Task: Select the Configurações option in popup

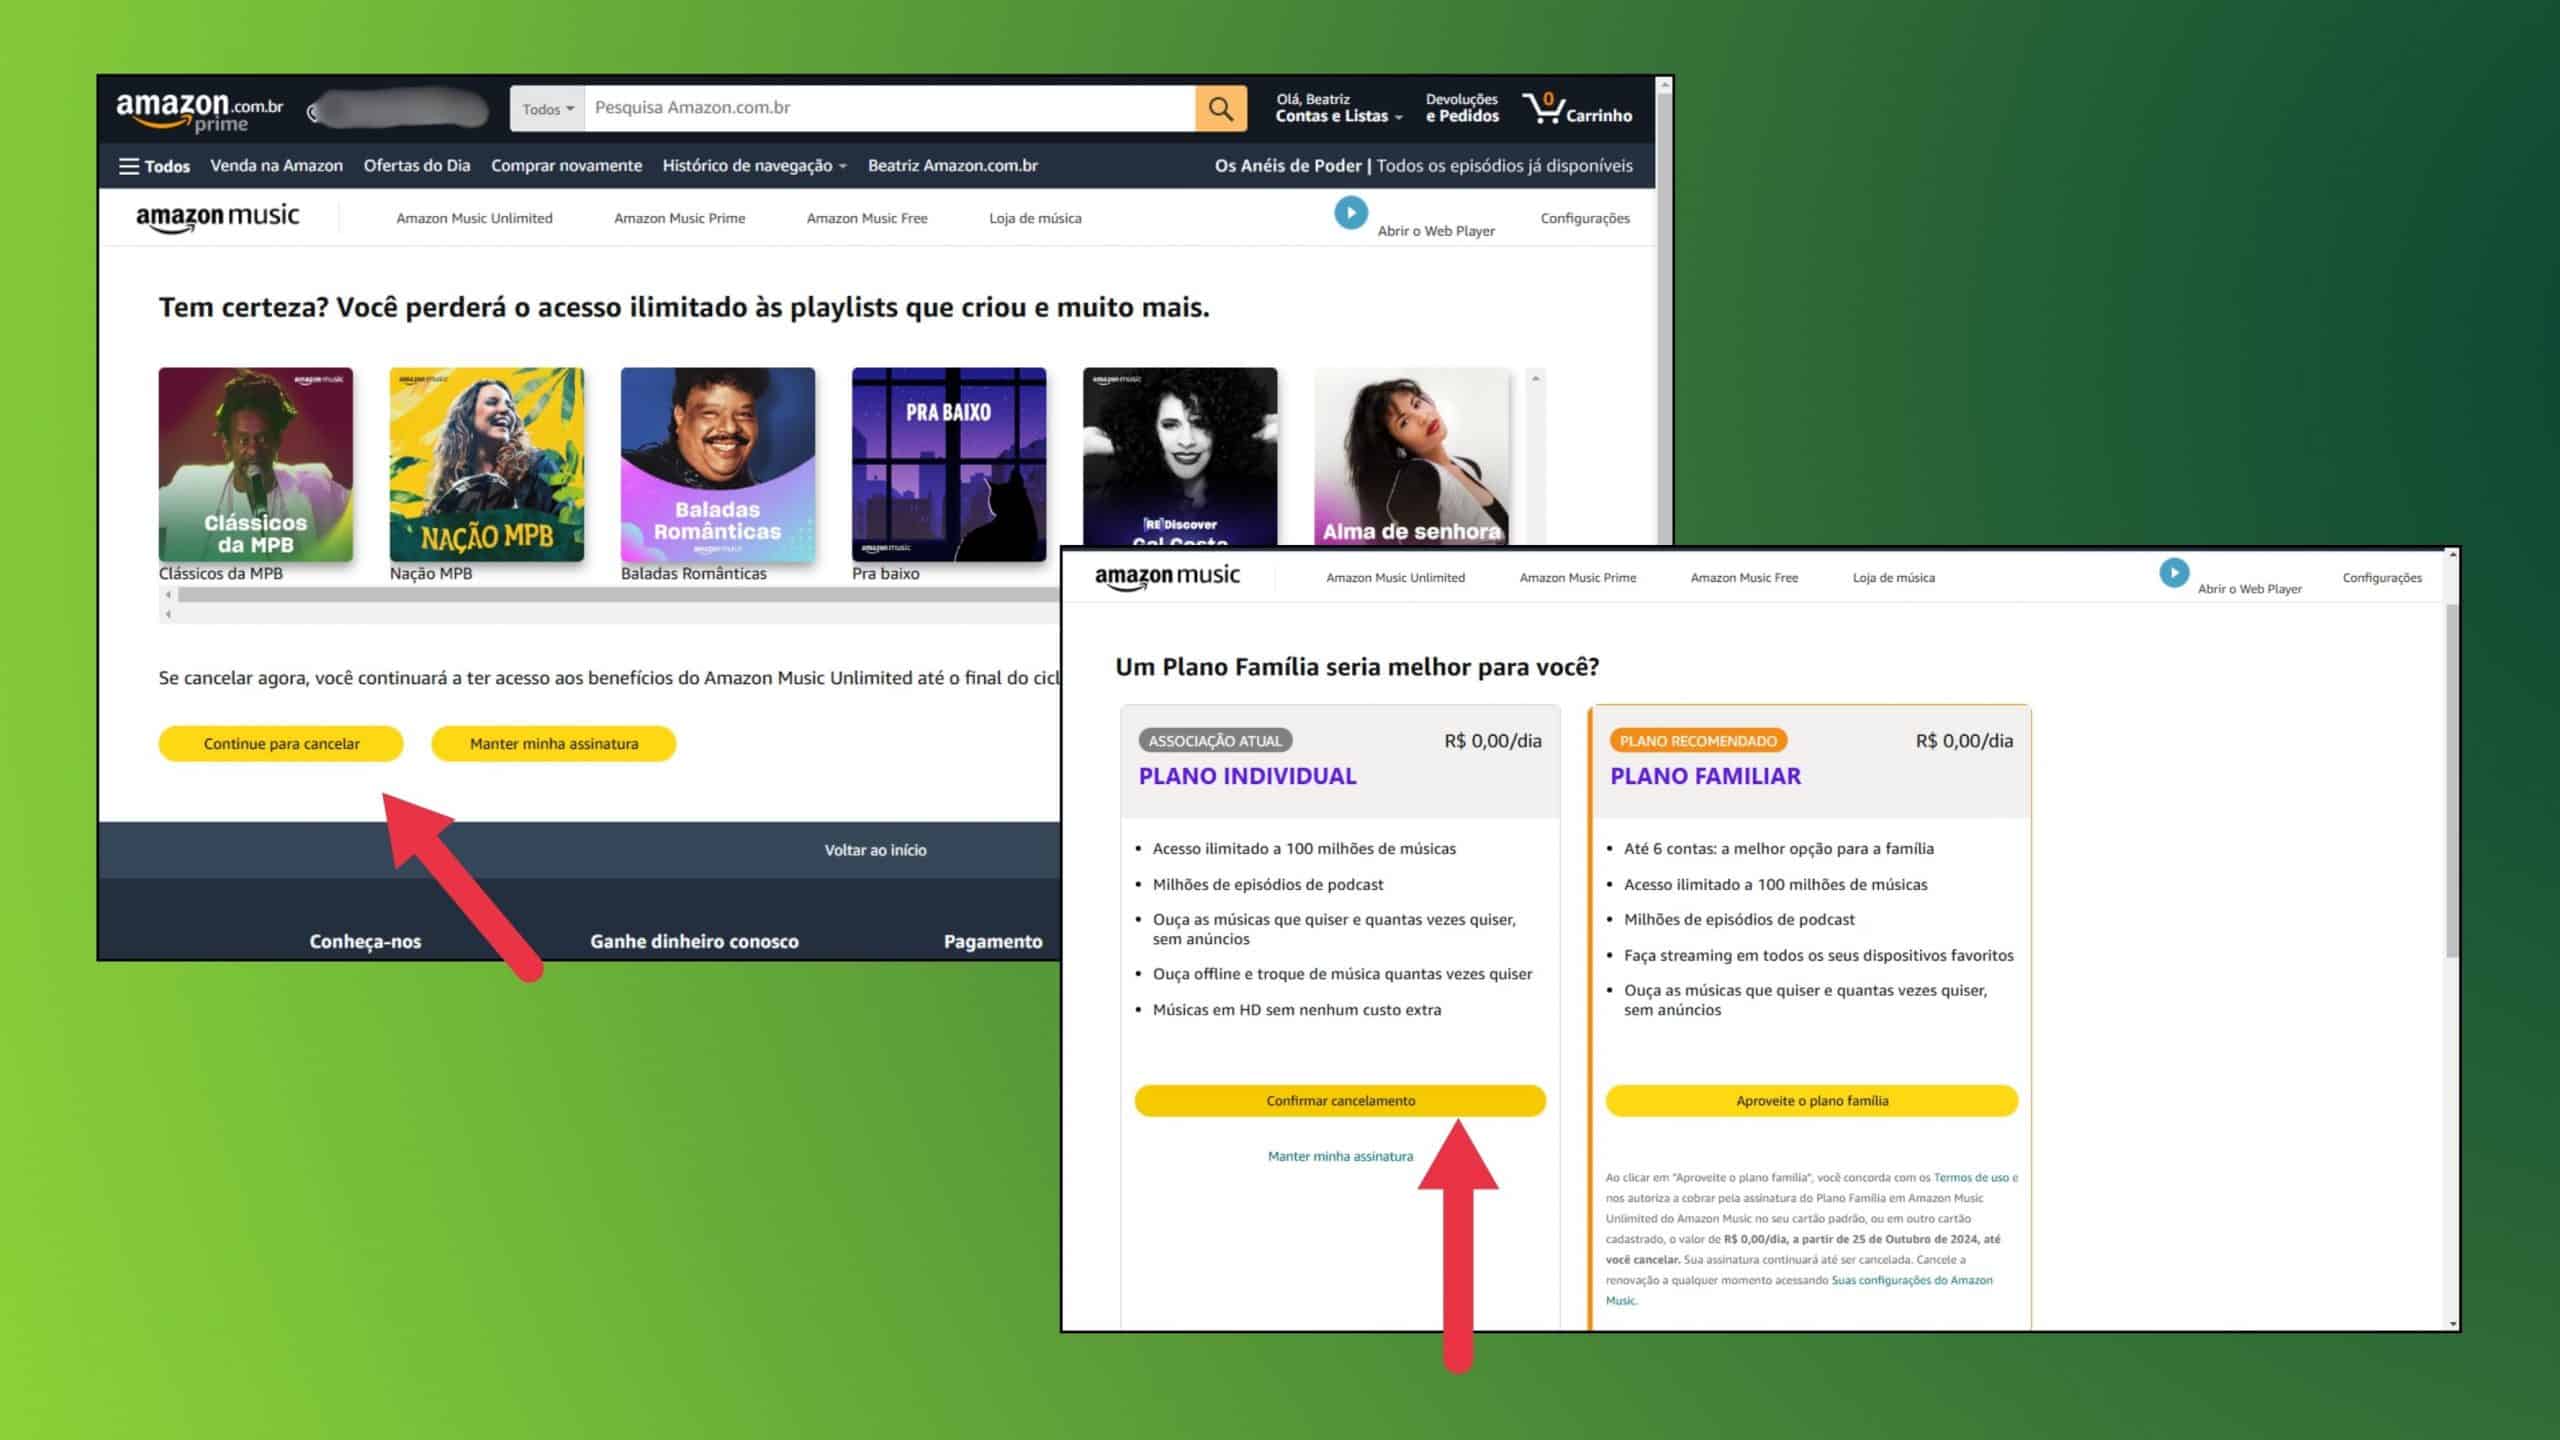Action: pos(2382,577)
